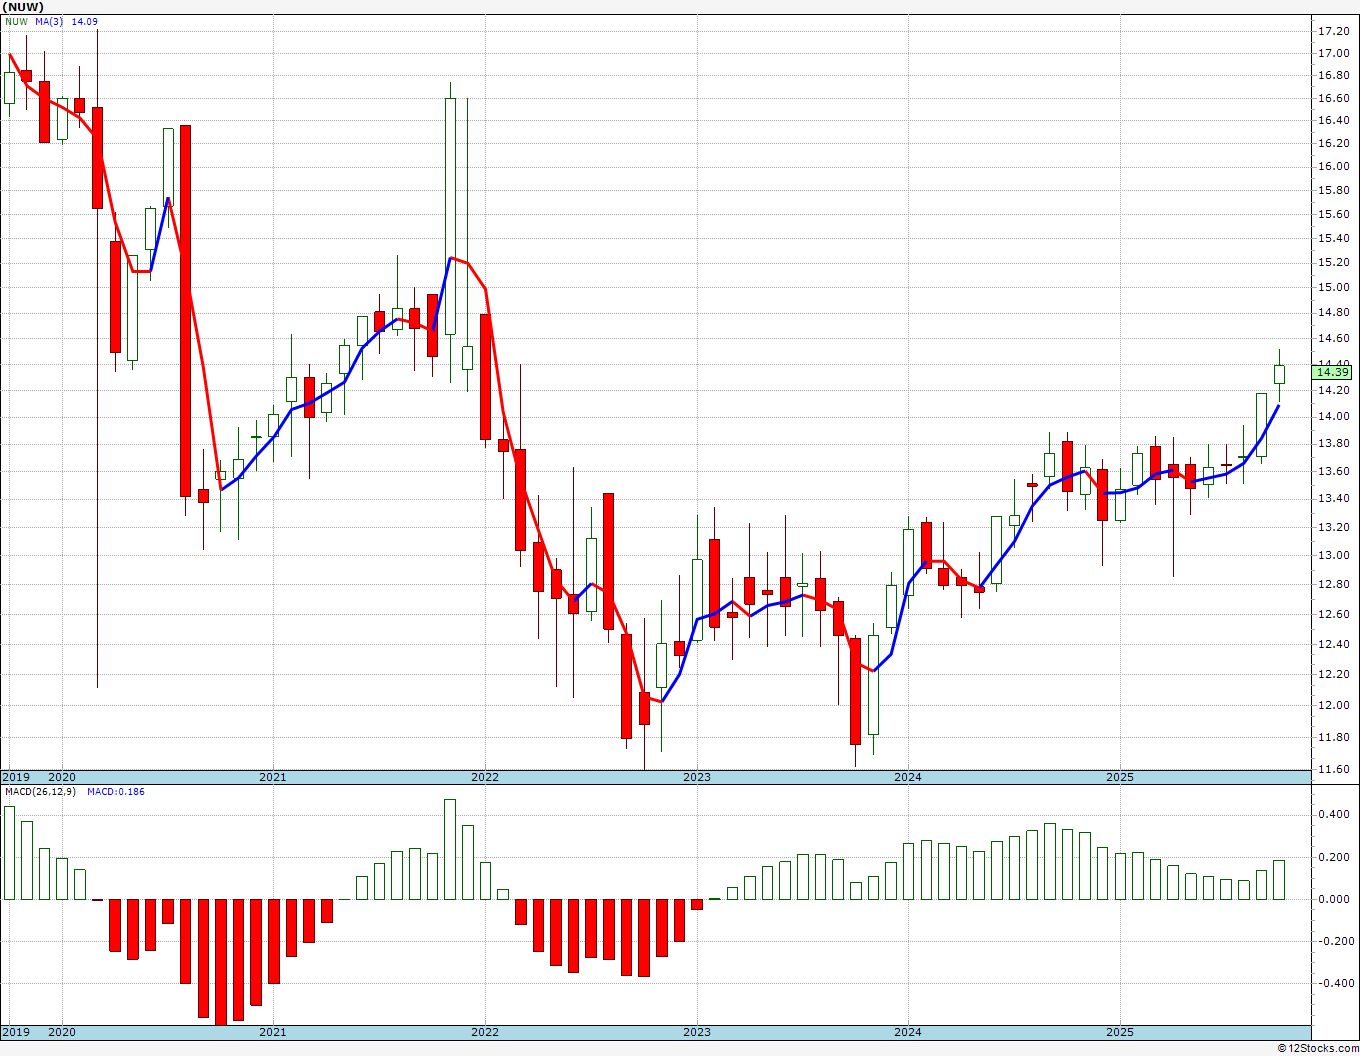This screenshot has width=1360, height=1056.
Task: Click the current price tag 14.39
Action: (x=1333, y=372)
